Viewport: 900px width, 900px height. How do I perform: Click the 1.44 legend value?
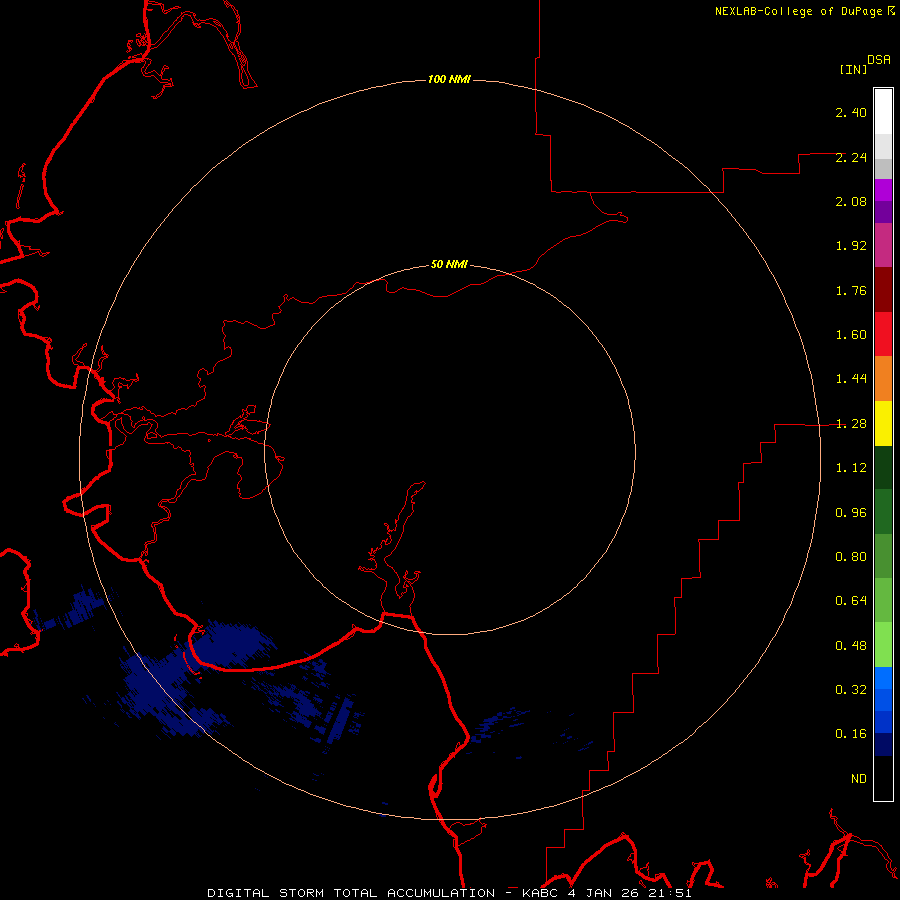[851, 379]
